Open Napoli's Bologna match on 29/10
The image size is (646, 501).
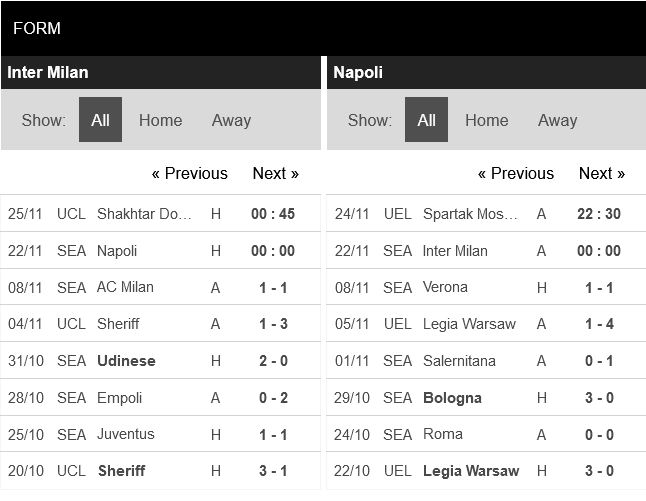click(452, 398)
